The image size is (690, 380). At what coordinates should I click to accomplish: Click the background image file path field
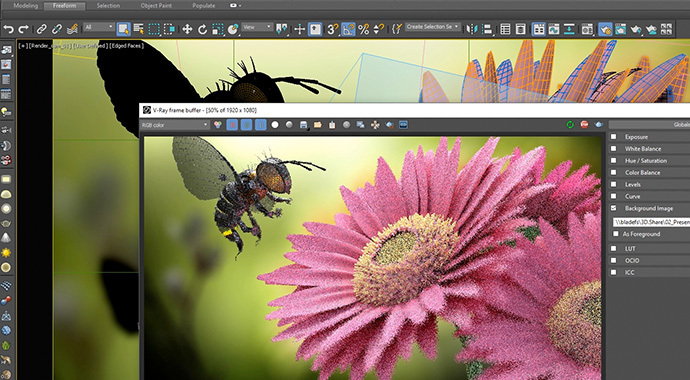pos(651,222)
